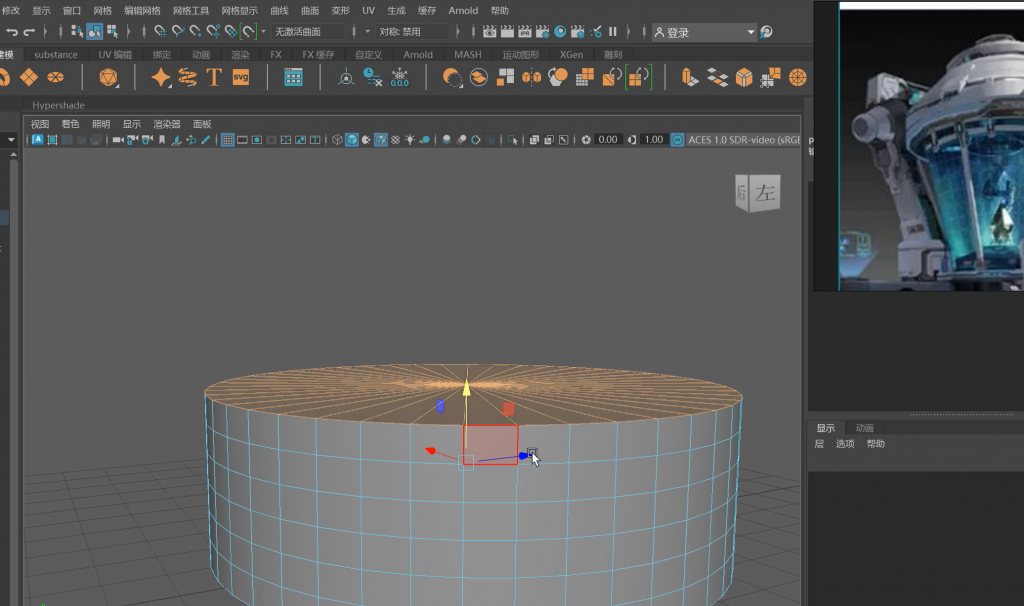Switch to the substance shelf tab
1024x606 pixels.
coord(56,54)
